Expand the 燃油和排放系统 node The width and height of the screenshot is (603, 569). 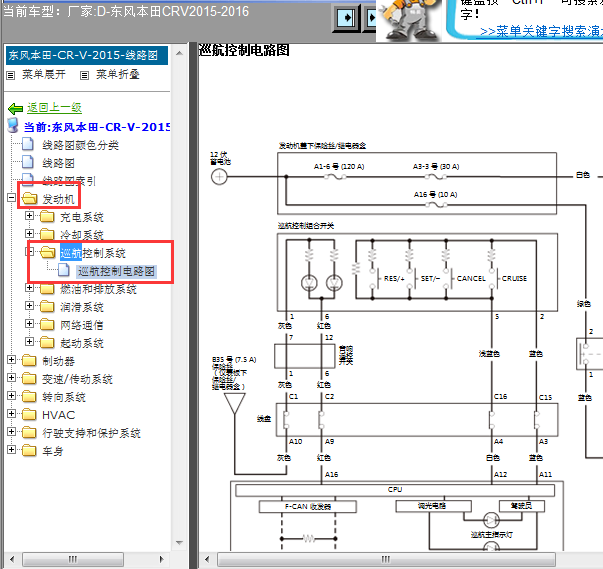coord(29,288)
